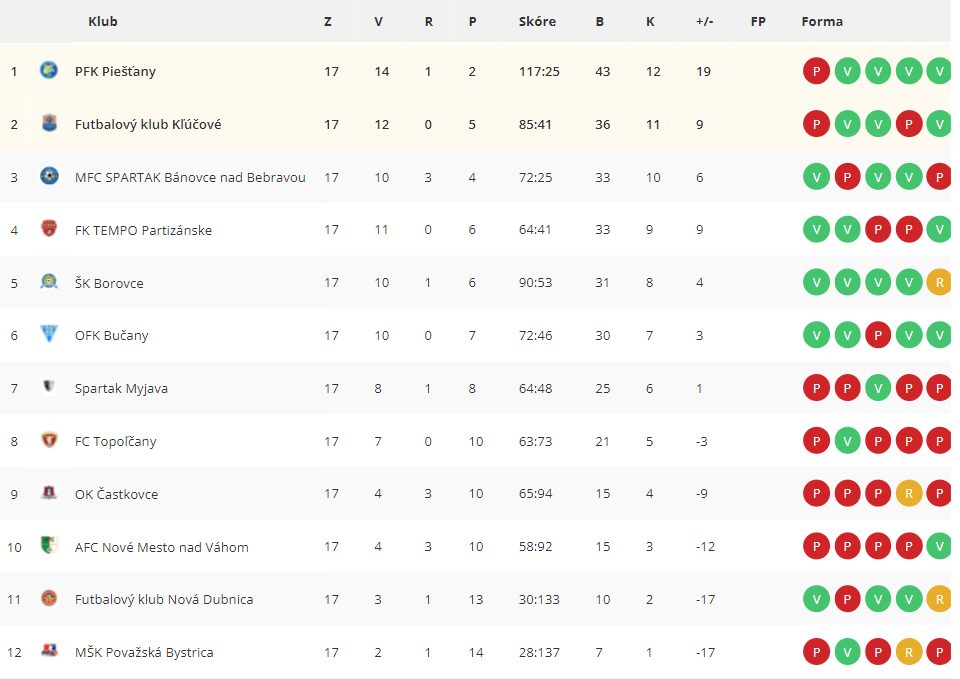Viewport: 960px width, 679px height.
Task: Click the OFK Bučany blue pennant crest
Action: [x=49, y=334]
